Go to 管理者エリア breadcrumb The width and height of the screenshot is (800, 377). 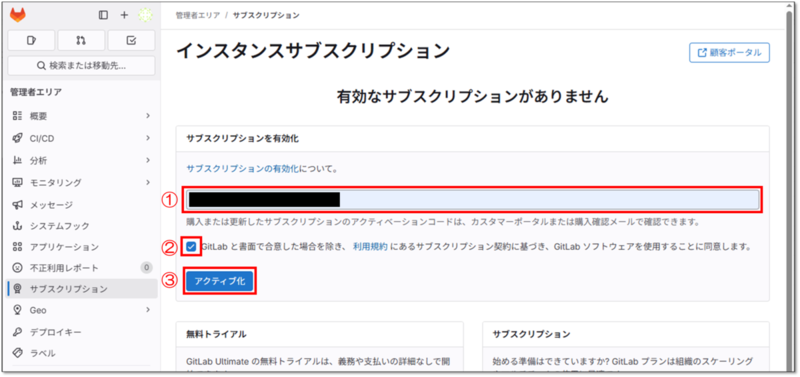197,15
